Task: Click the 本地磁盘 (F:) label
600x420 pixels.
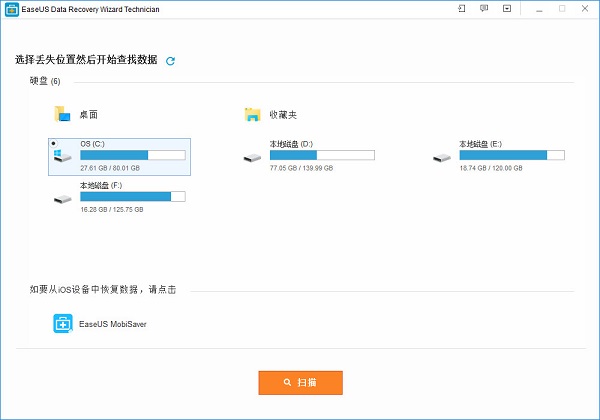Action: [101, 186]
